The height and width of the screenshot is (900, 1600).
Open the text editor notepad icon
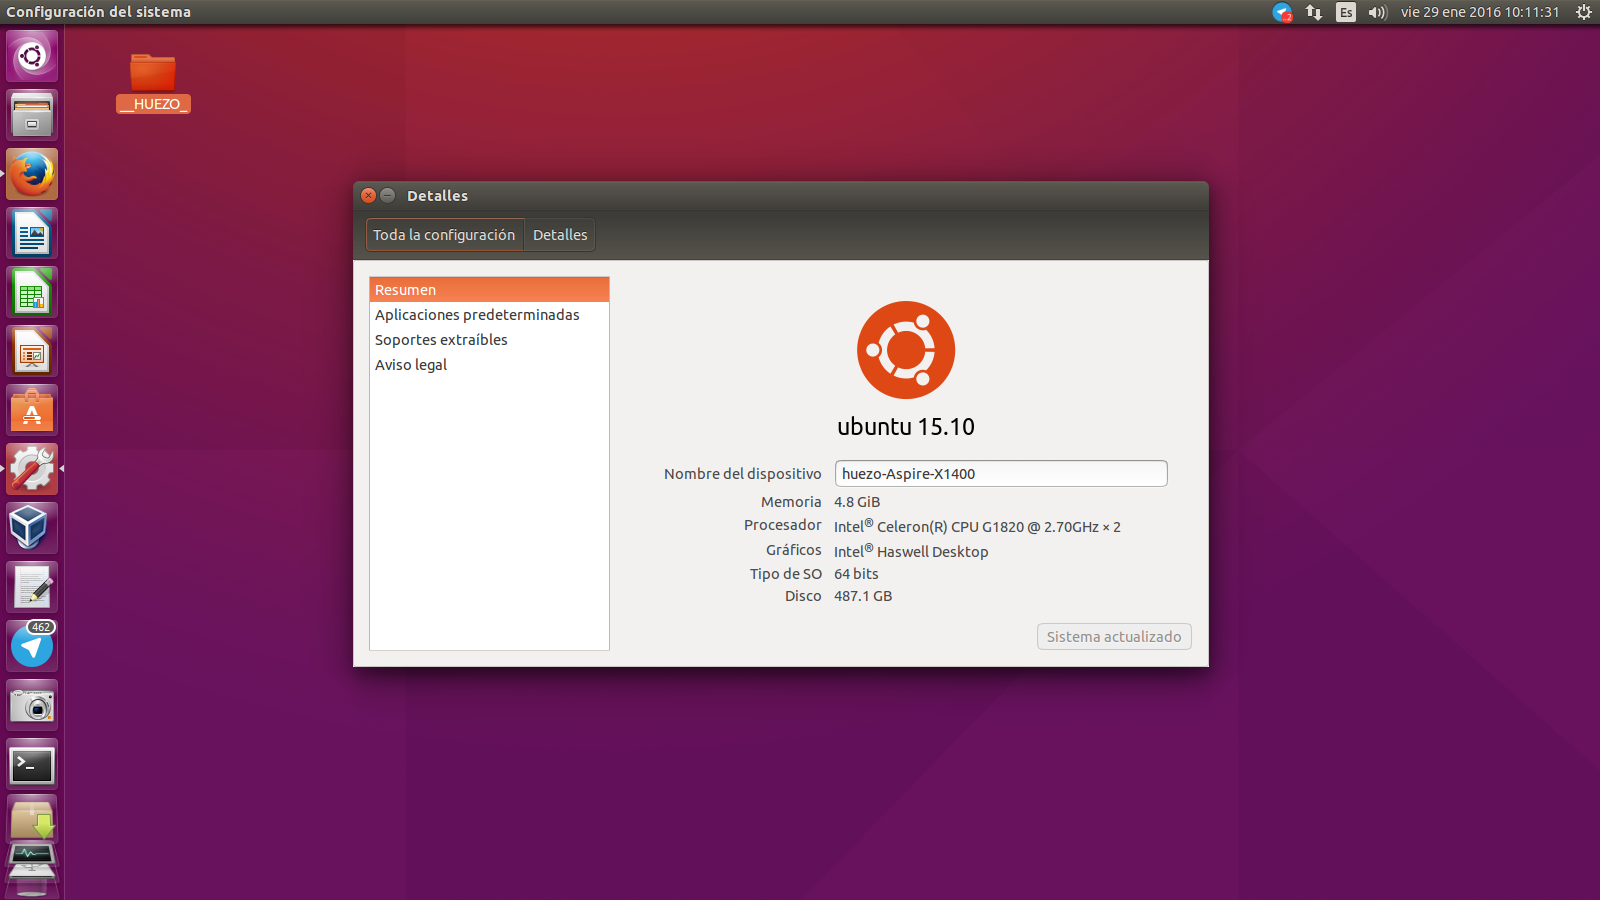32,587
